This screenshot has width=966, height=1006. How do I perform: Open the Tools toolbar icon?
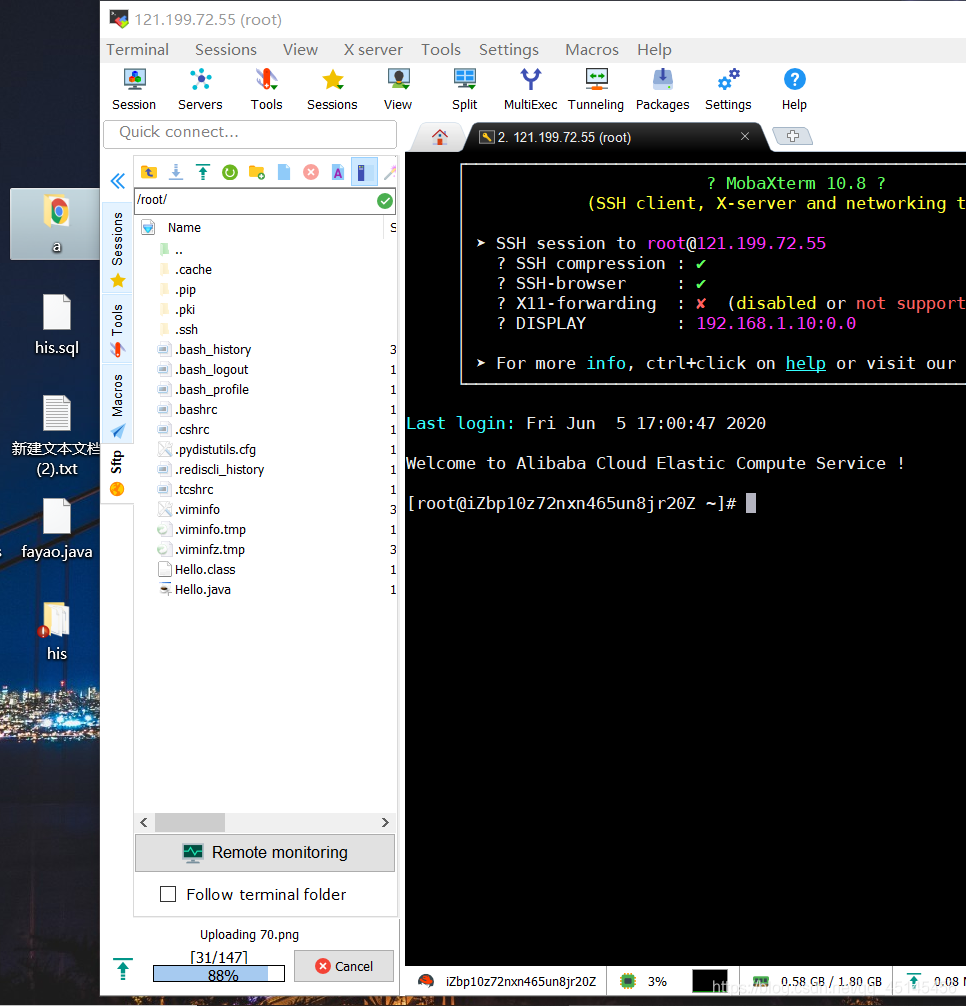pos(266,90)
